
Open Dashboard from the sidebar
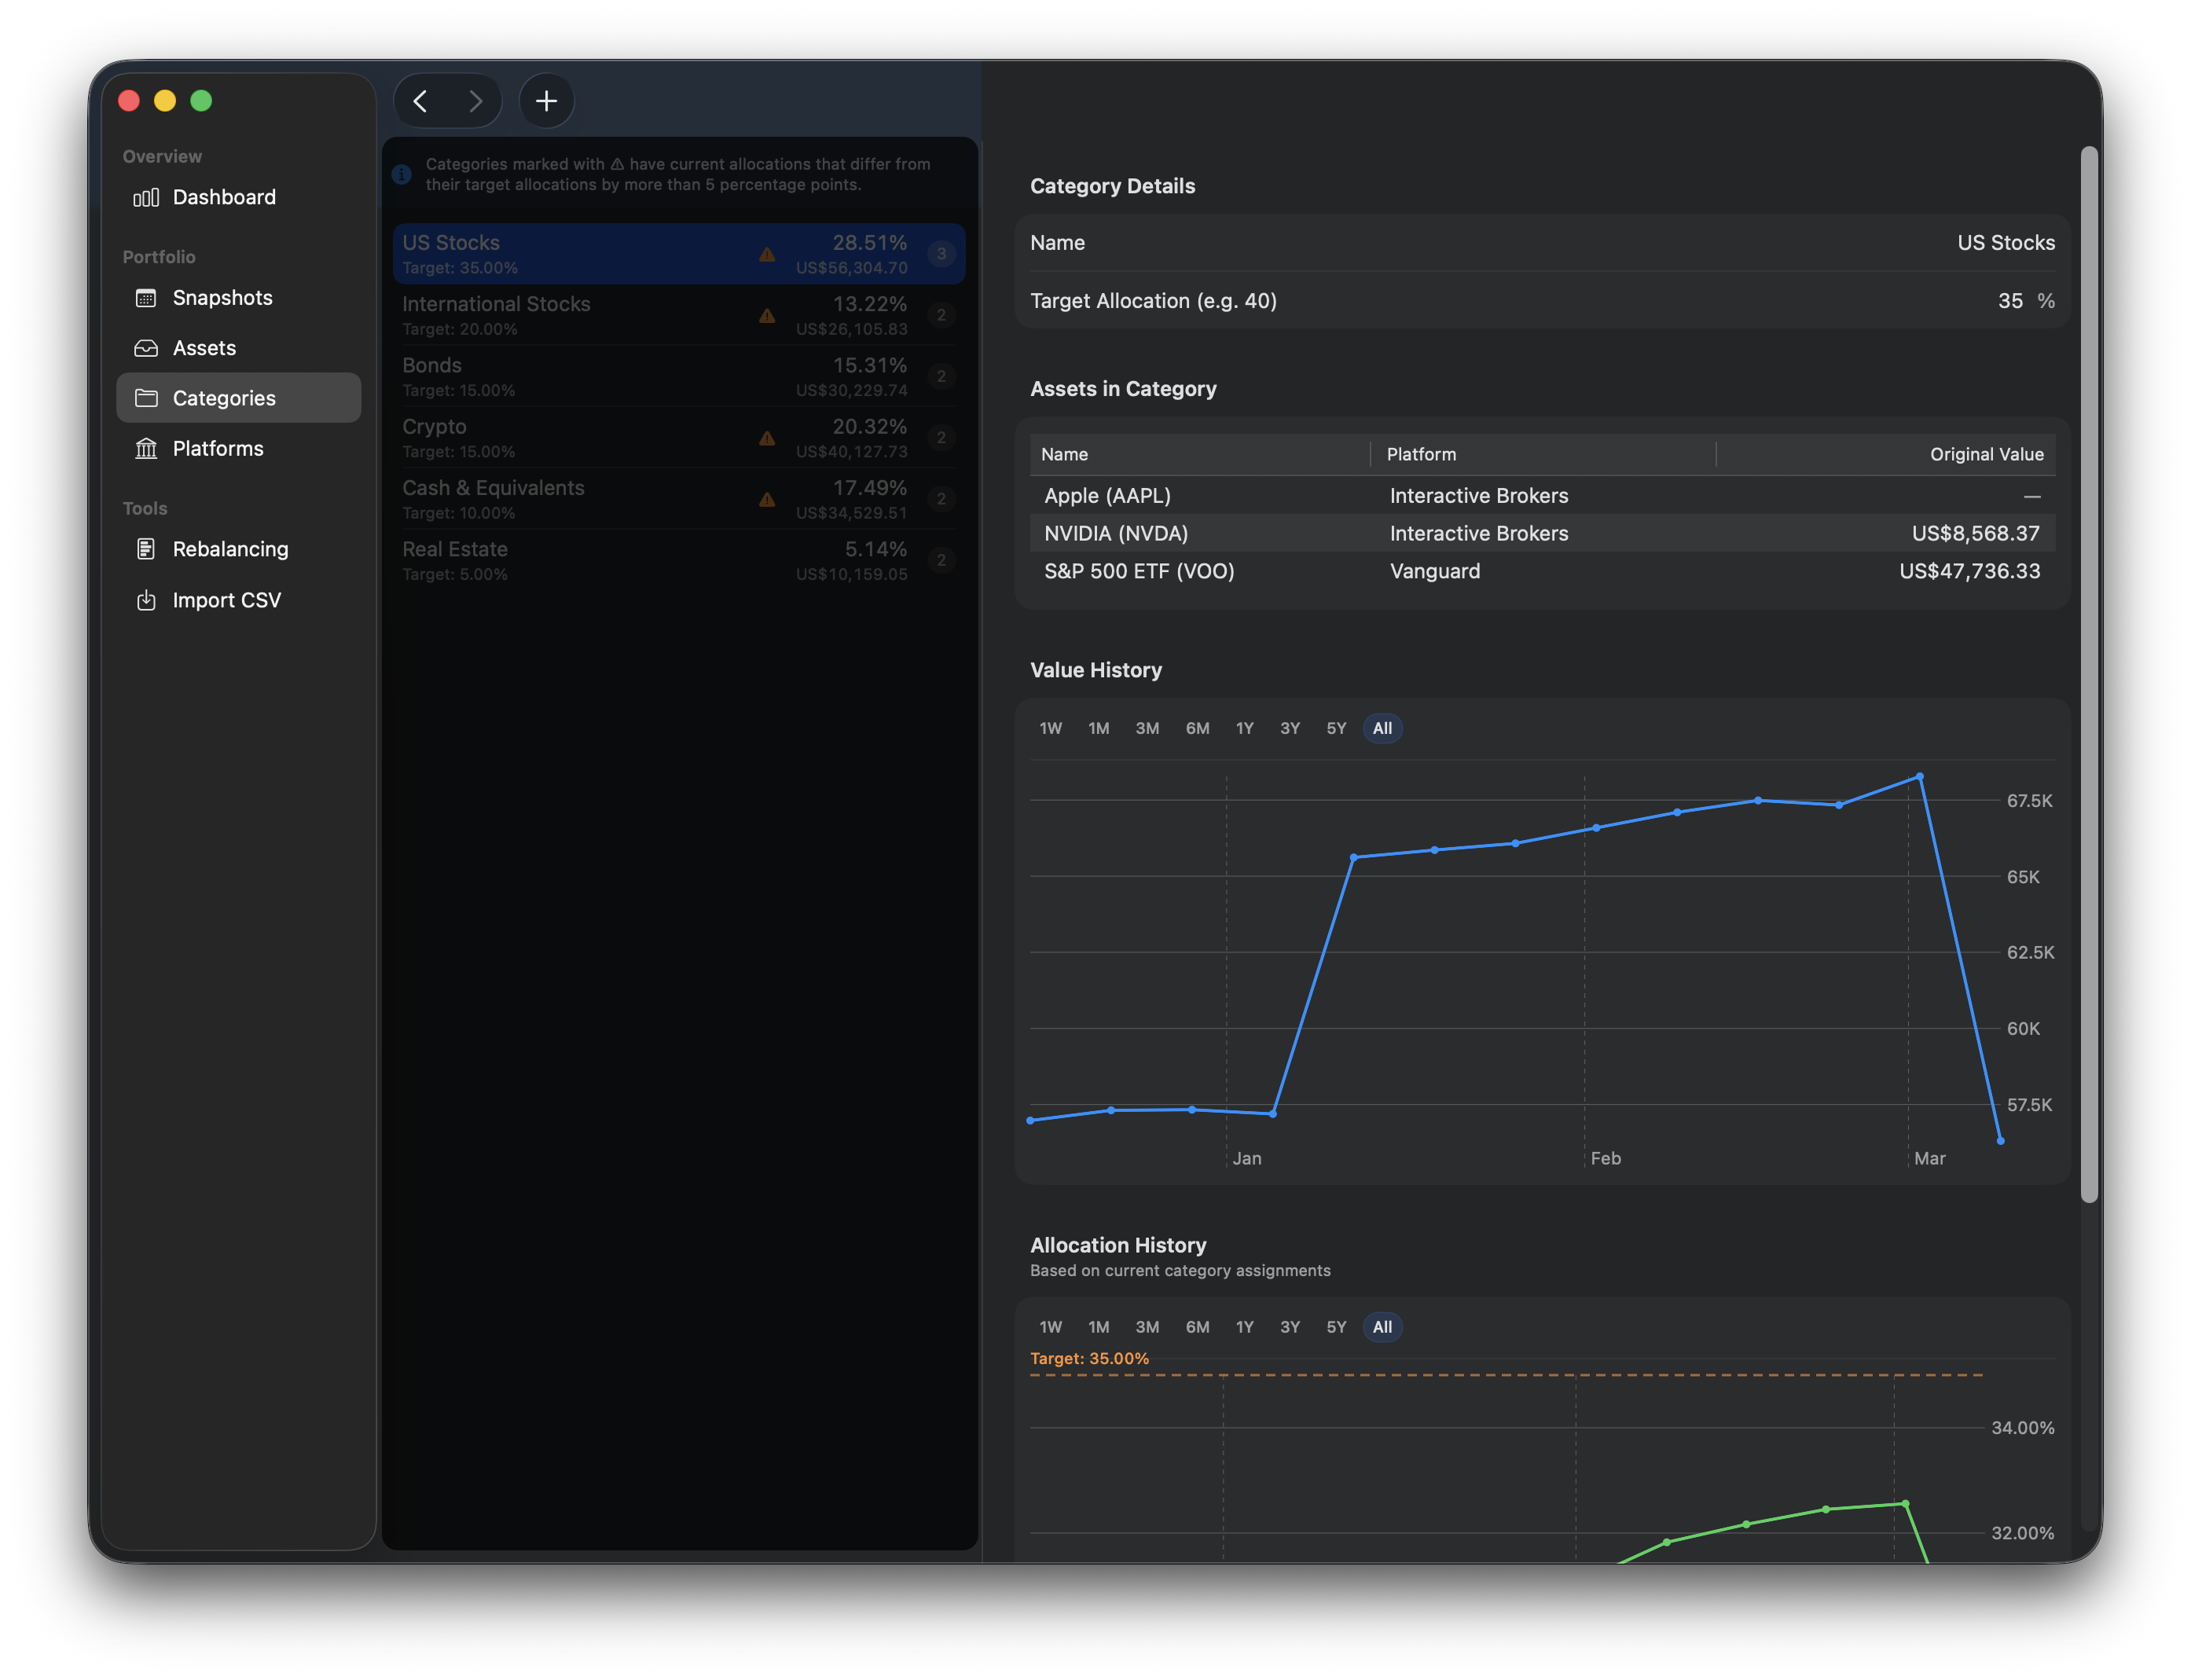[x=223, y=197]
